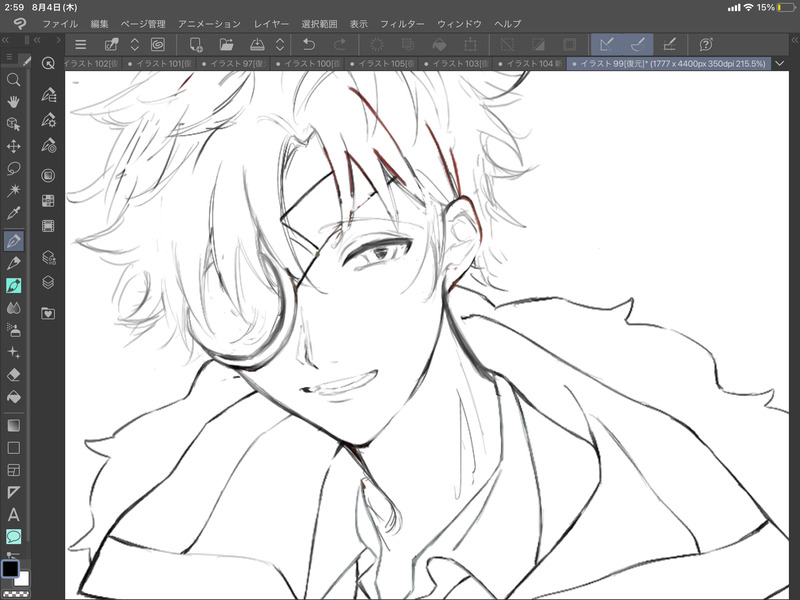Viewport: 800px width, 600px height.
Task: Select the Airbrush spray tool
Action: point(14,330)
